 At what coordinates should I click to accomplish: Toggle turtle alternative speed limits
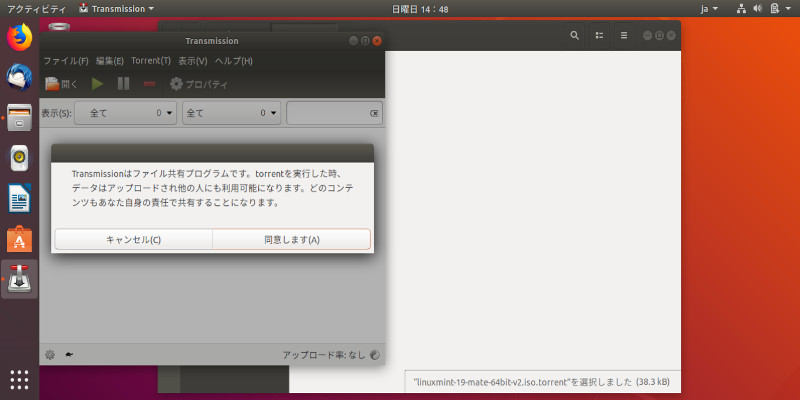[x=69, y=355]
